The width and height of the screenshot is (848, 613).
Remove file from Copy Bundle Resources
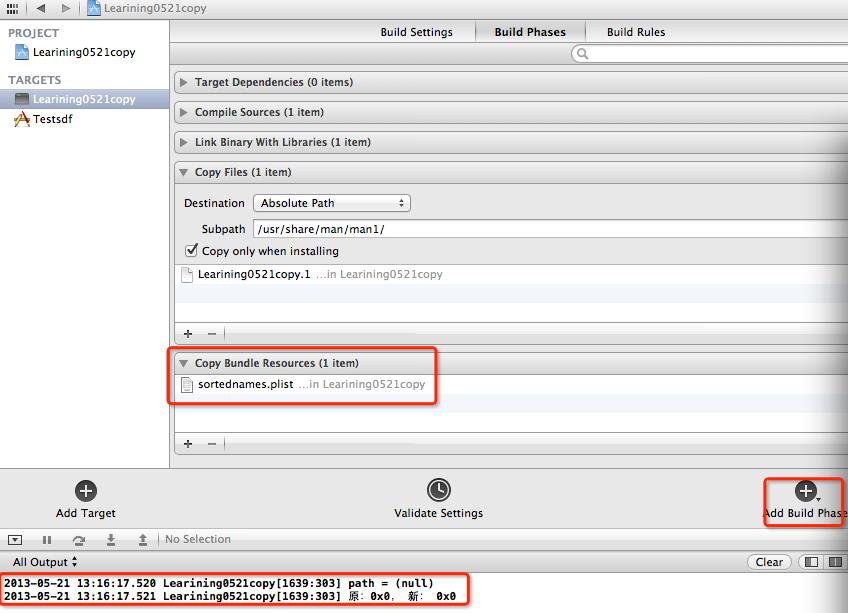(x=212, y=444)
